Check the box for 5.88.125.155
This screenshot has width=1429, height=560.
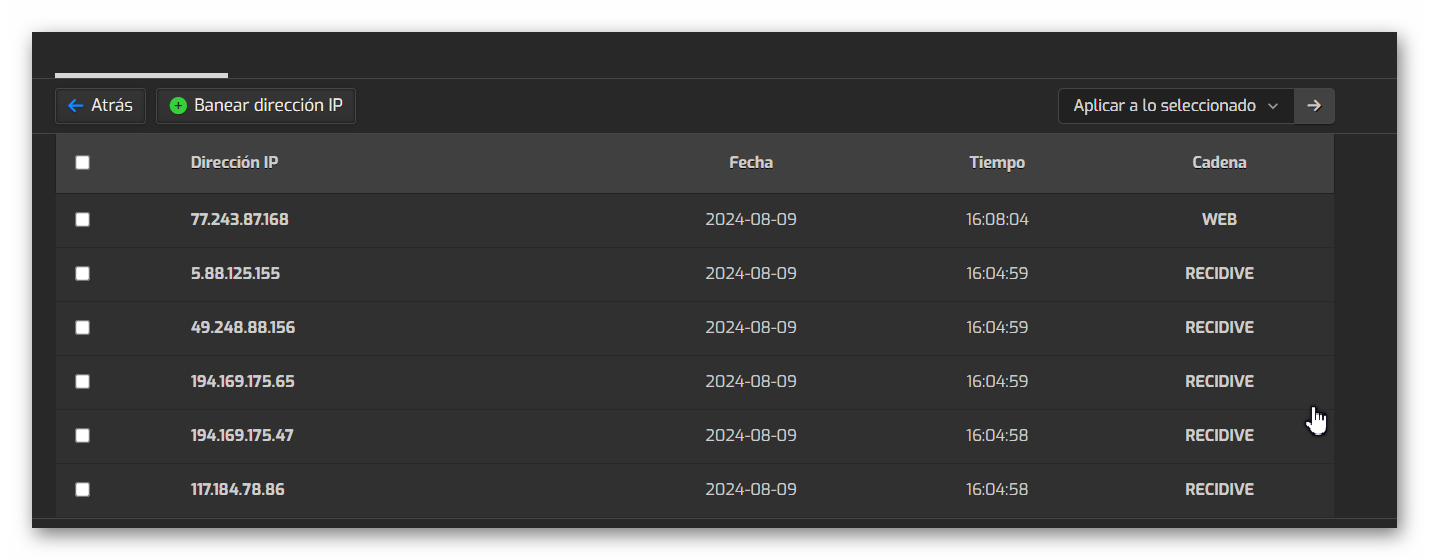pyautogui.click(x=83, y=273)
